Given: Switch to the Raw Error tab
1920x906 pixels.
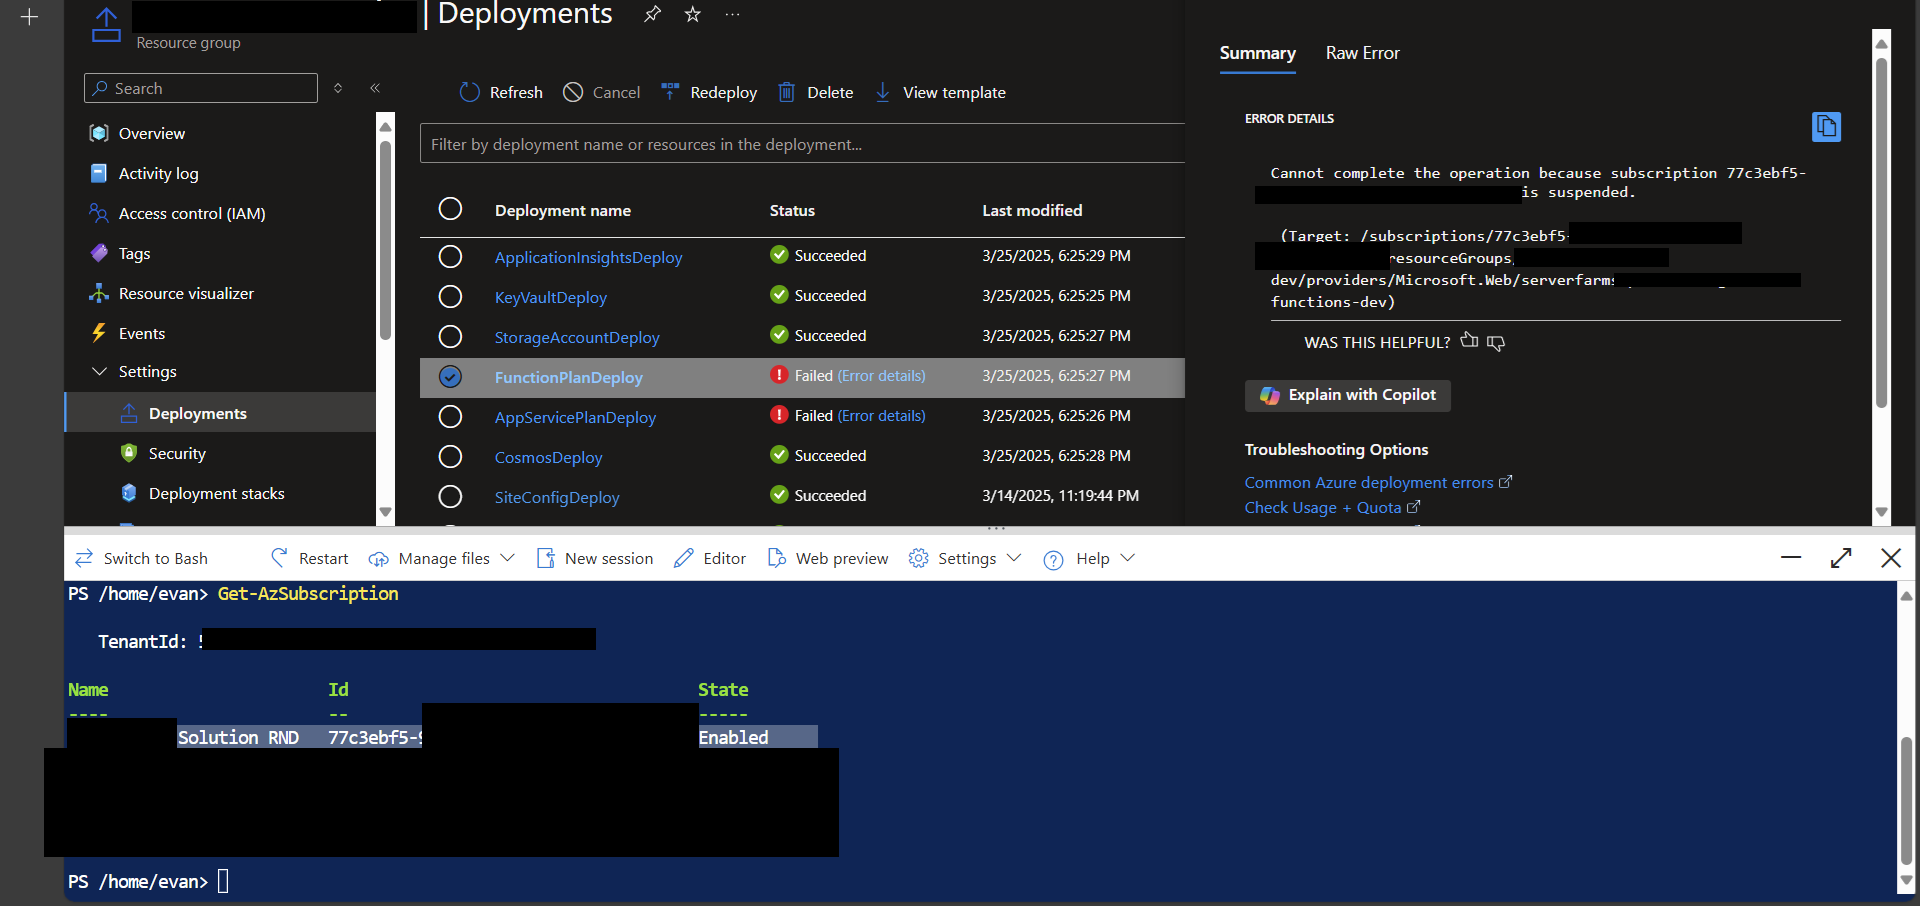Looking at the screenshot, I should tap(1362, 53).
